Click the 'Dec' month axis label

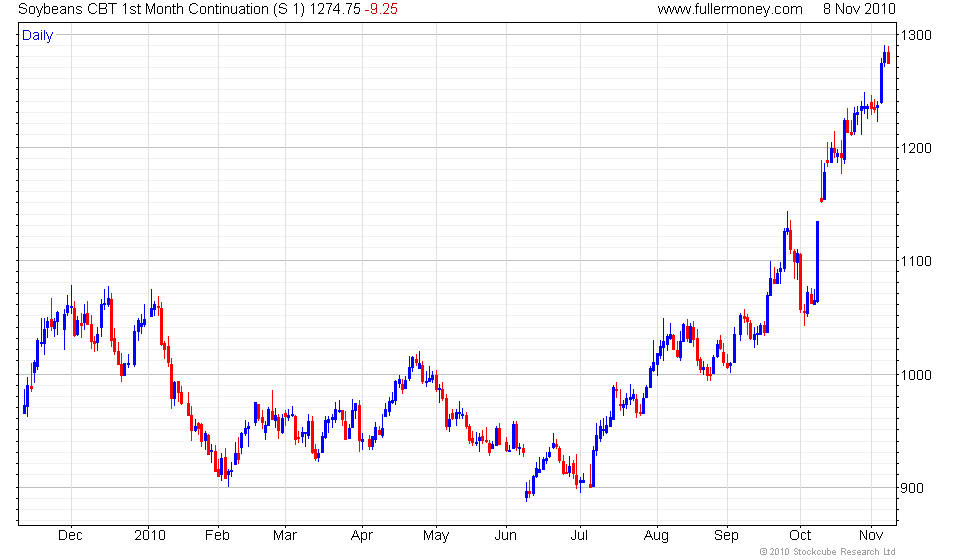(70, 536)
